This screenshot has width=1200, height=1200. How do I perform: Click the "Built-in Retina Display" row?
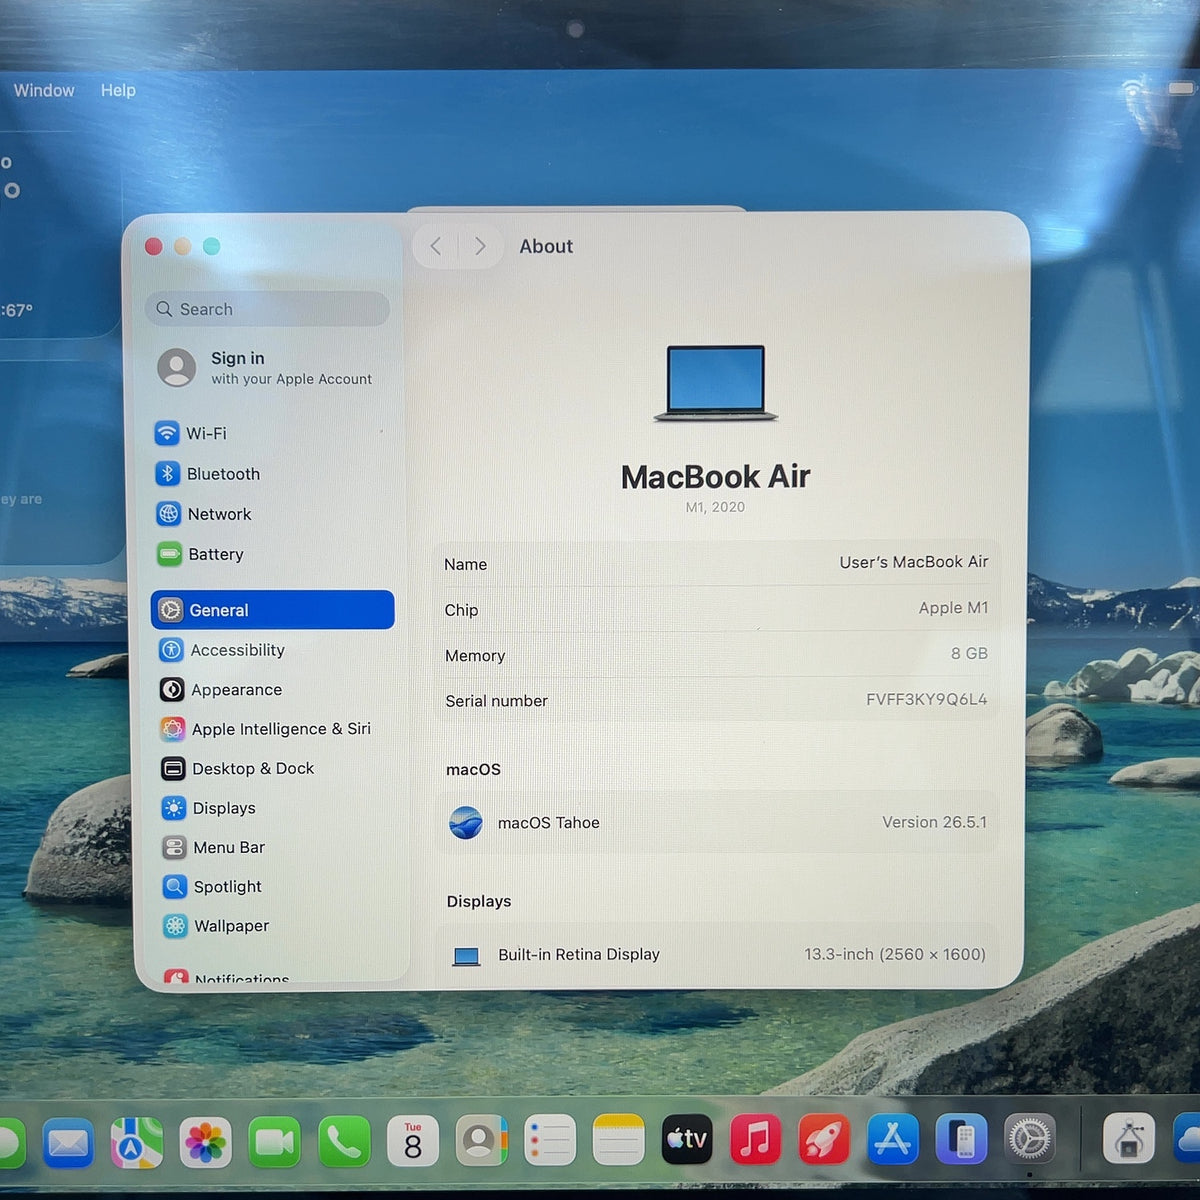(x=716, y=954)
